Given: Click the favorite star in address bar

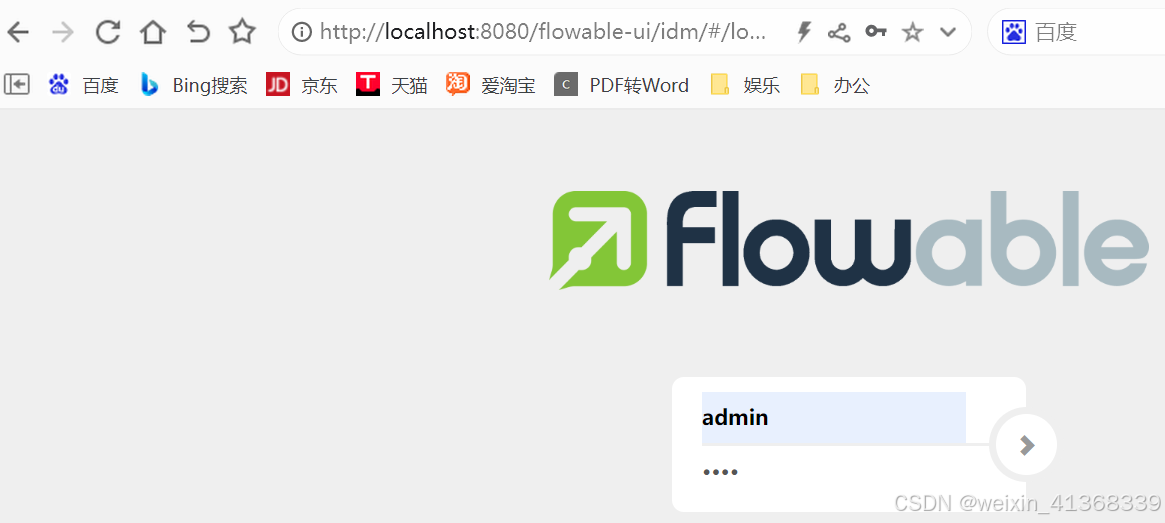Looking at the screenshot, I should (912, 32).
